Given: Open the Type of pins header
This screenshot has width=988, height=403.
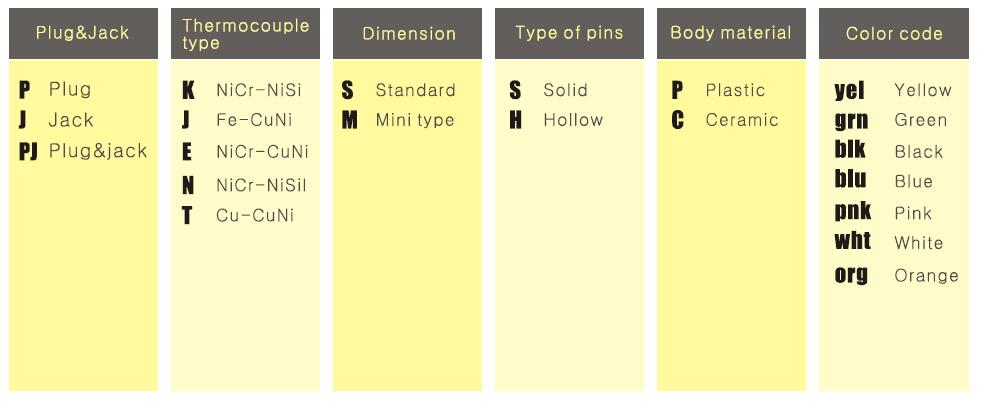Looking at the screenshot, I should click(569, 33).
